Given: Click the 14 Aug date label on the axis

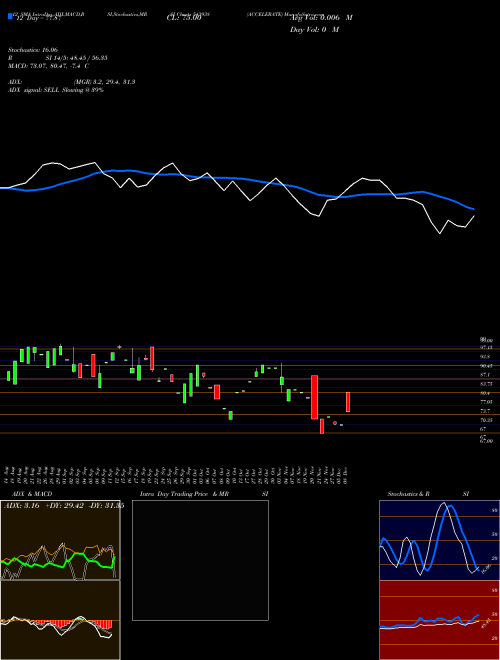Looking at the screenshot, I should click(8, 476).
